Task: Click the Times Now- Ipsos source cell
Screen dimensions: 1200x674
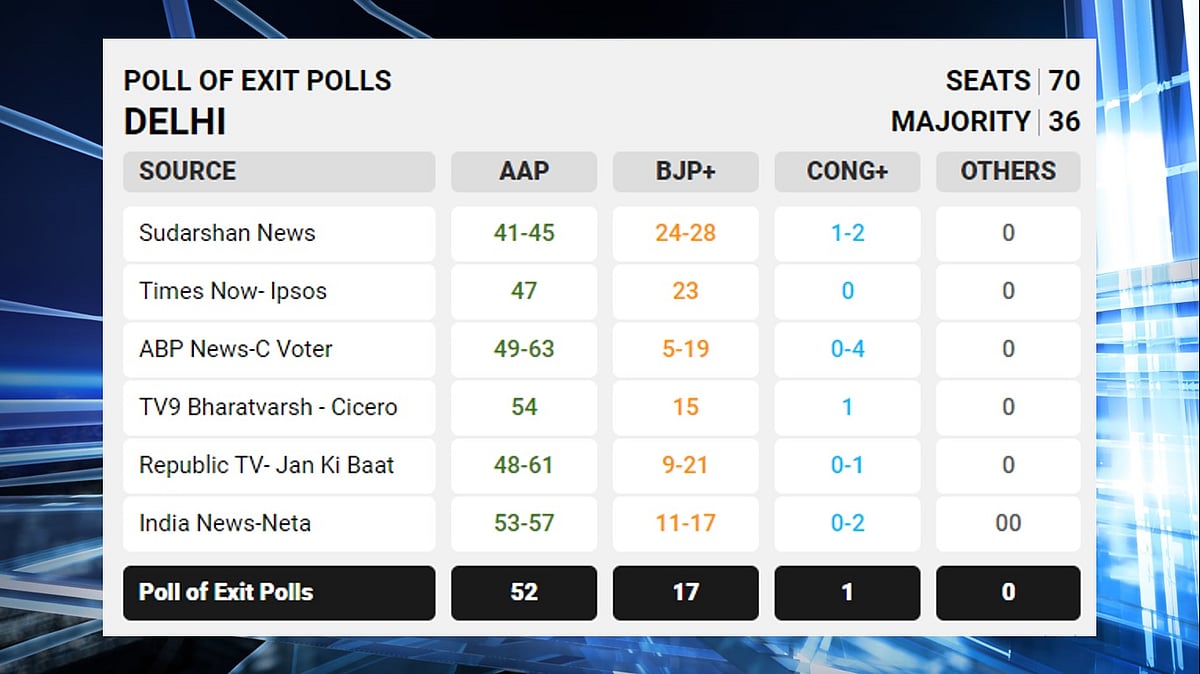Action: point(279,291)
